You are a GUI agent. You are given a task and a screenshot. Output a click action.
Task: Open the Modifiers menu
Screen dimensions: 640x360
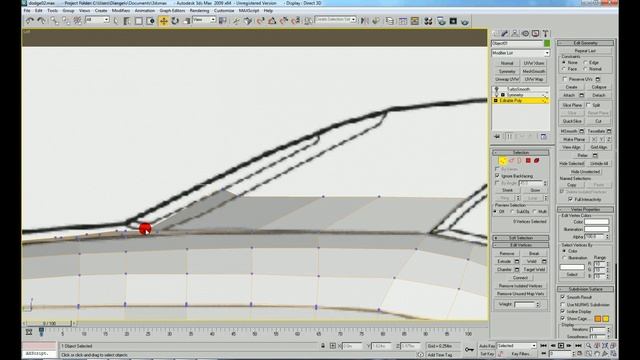121,11
